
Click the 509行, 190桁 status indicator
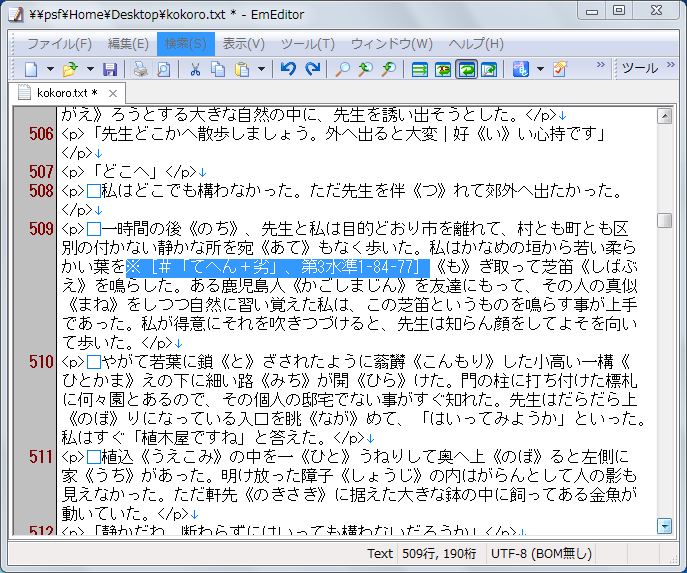coord(439,554)
